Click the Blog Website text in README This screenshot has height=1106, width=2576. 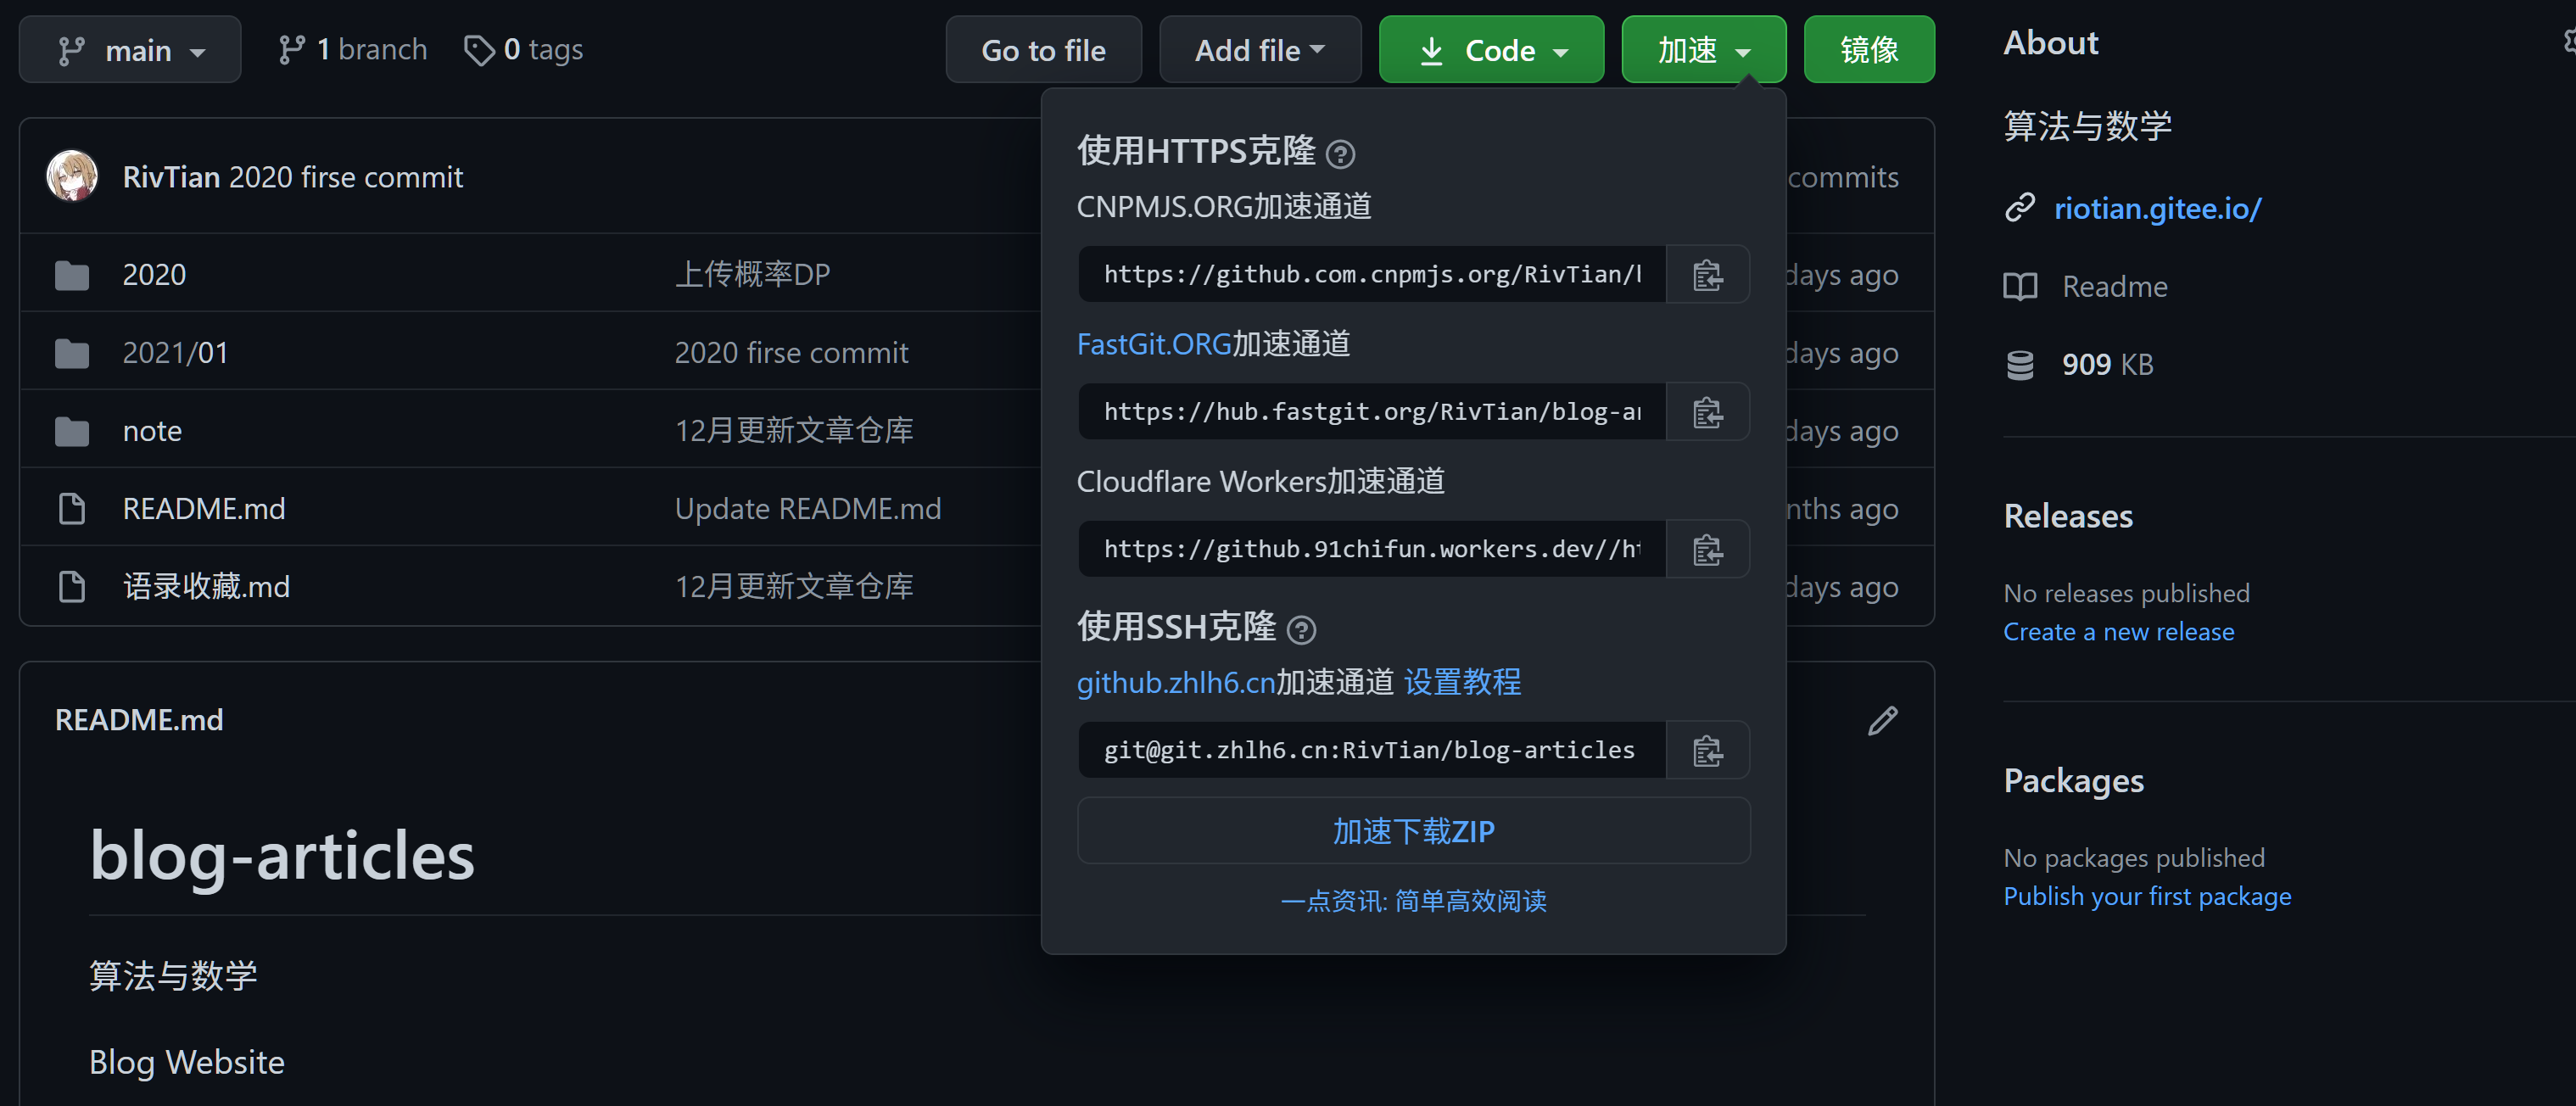click(x=187, y=1062)
